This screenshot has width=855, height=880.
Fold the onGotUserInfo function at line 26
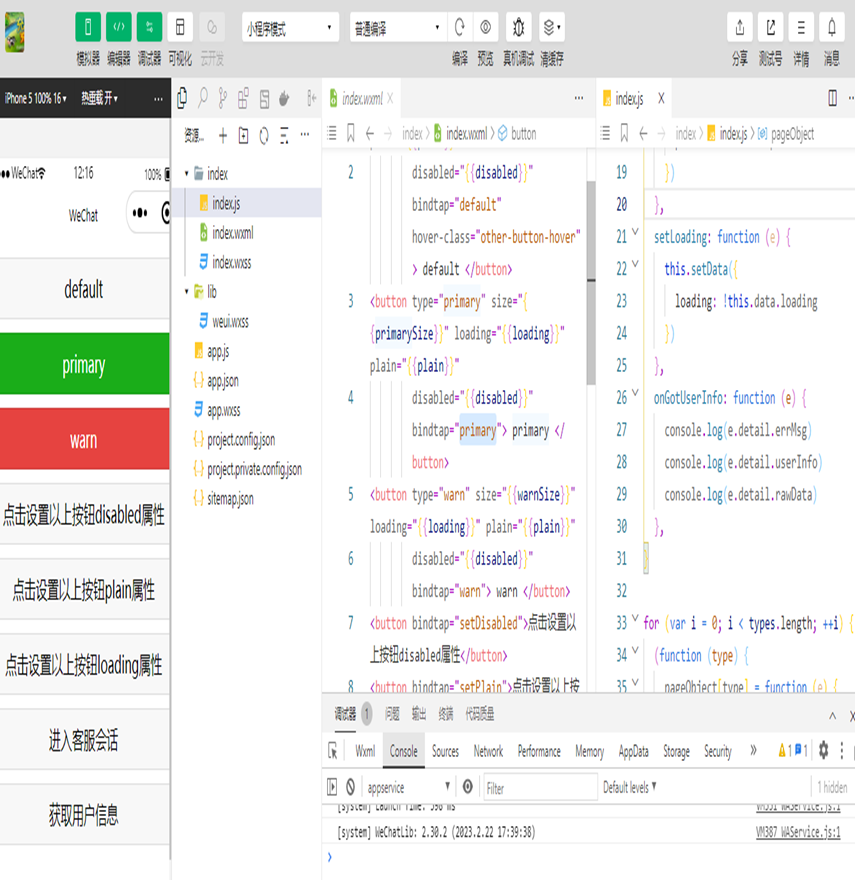pyautogui.click(x=635, y=392)
